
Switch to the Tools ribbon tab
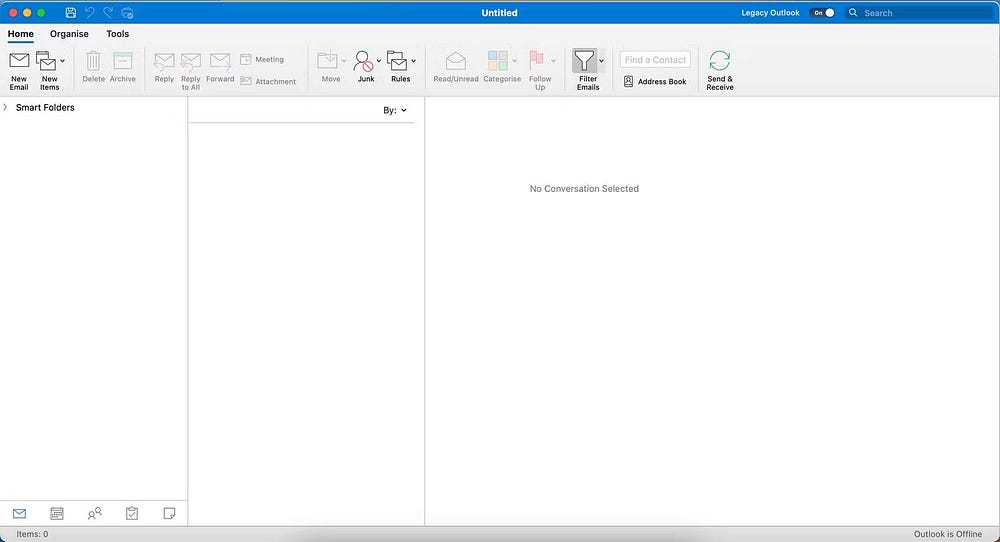pos(117,34)
